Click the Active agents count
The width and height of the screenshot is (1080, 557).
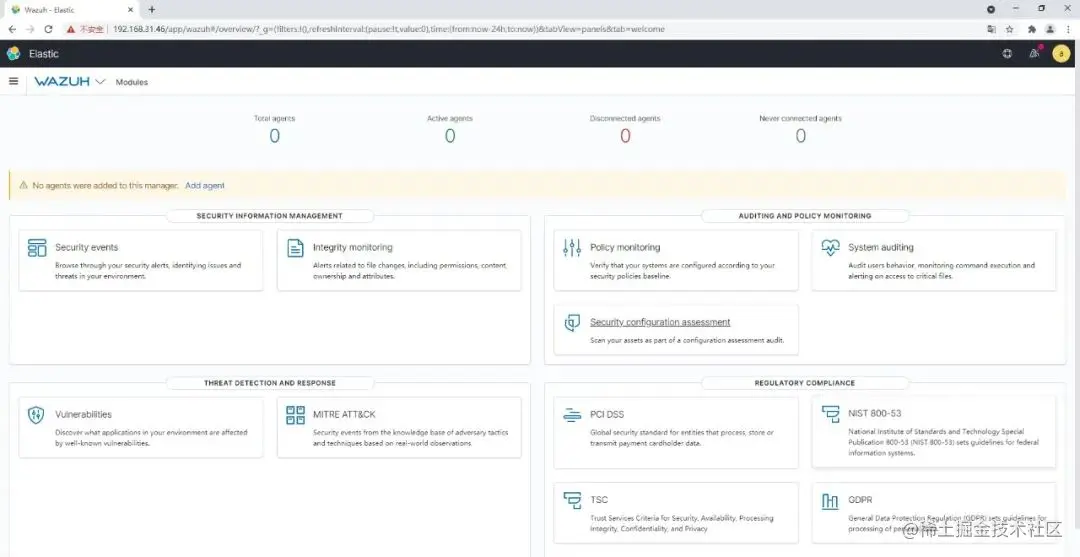[x=450, y=136]
